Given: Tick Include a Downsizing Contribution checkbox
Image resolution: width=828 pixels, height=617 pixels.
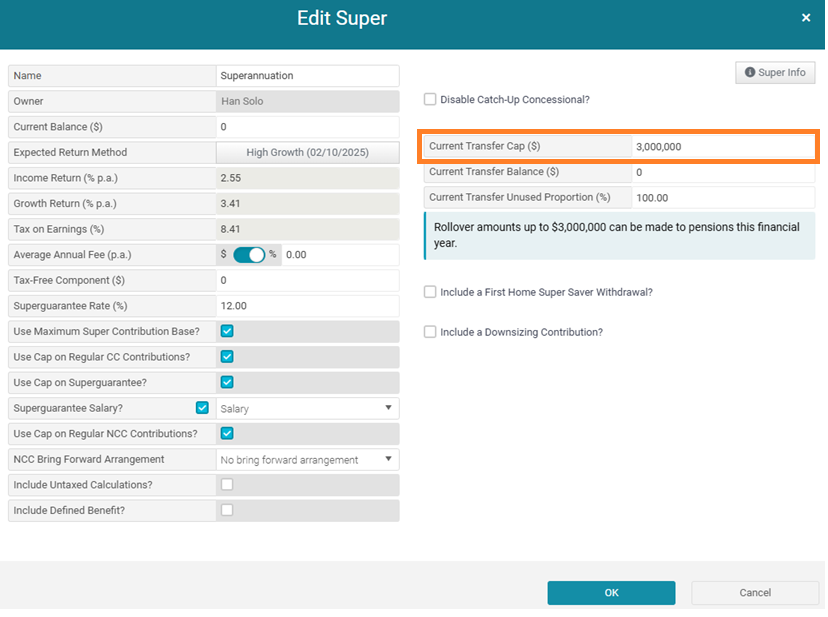Looking at the screenshot, I should click(x=430, y=332).
